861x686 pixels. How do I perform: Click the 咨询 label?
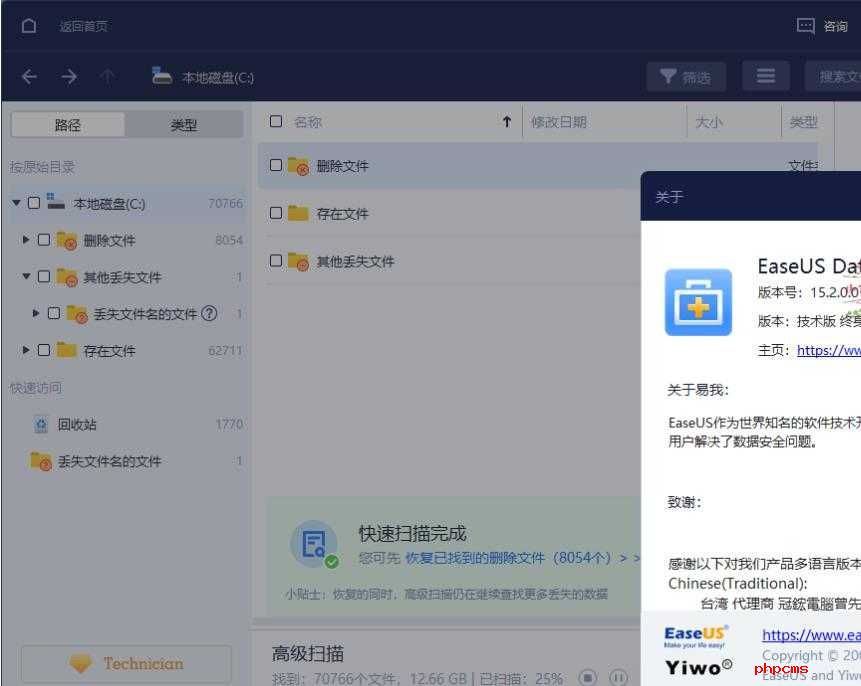(x=836, y=26)
